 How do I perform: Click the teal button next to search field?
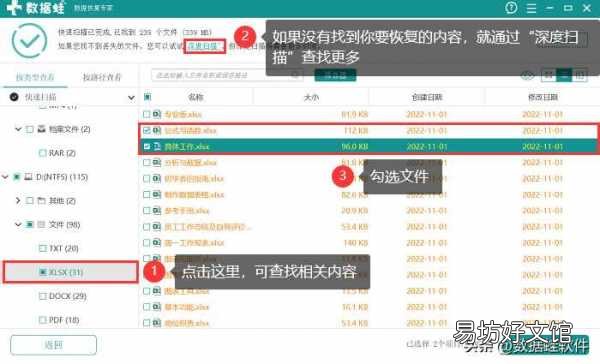pos(335,75)
